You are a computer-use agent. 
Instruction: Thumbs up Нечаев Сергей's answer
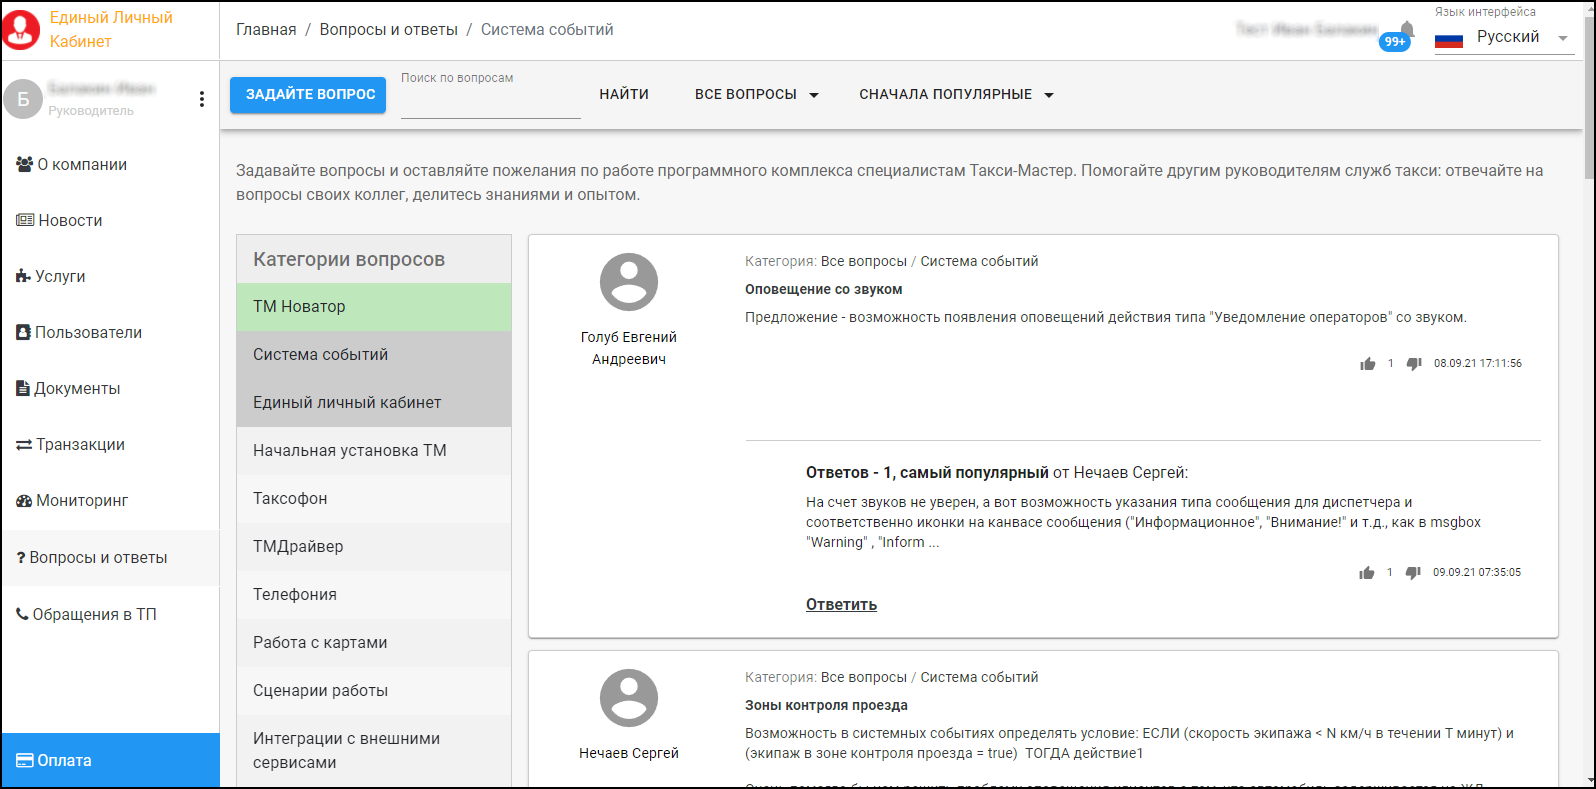tap(1366, 573)
